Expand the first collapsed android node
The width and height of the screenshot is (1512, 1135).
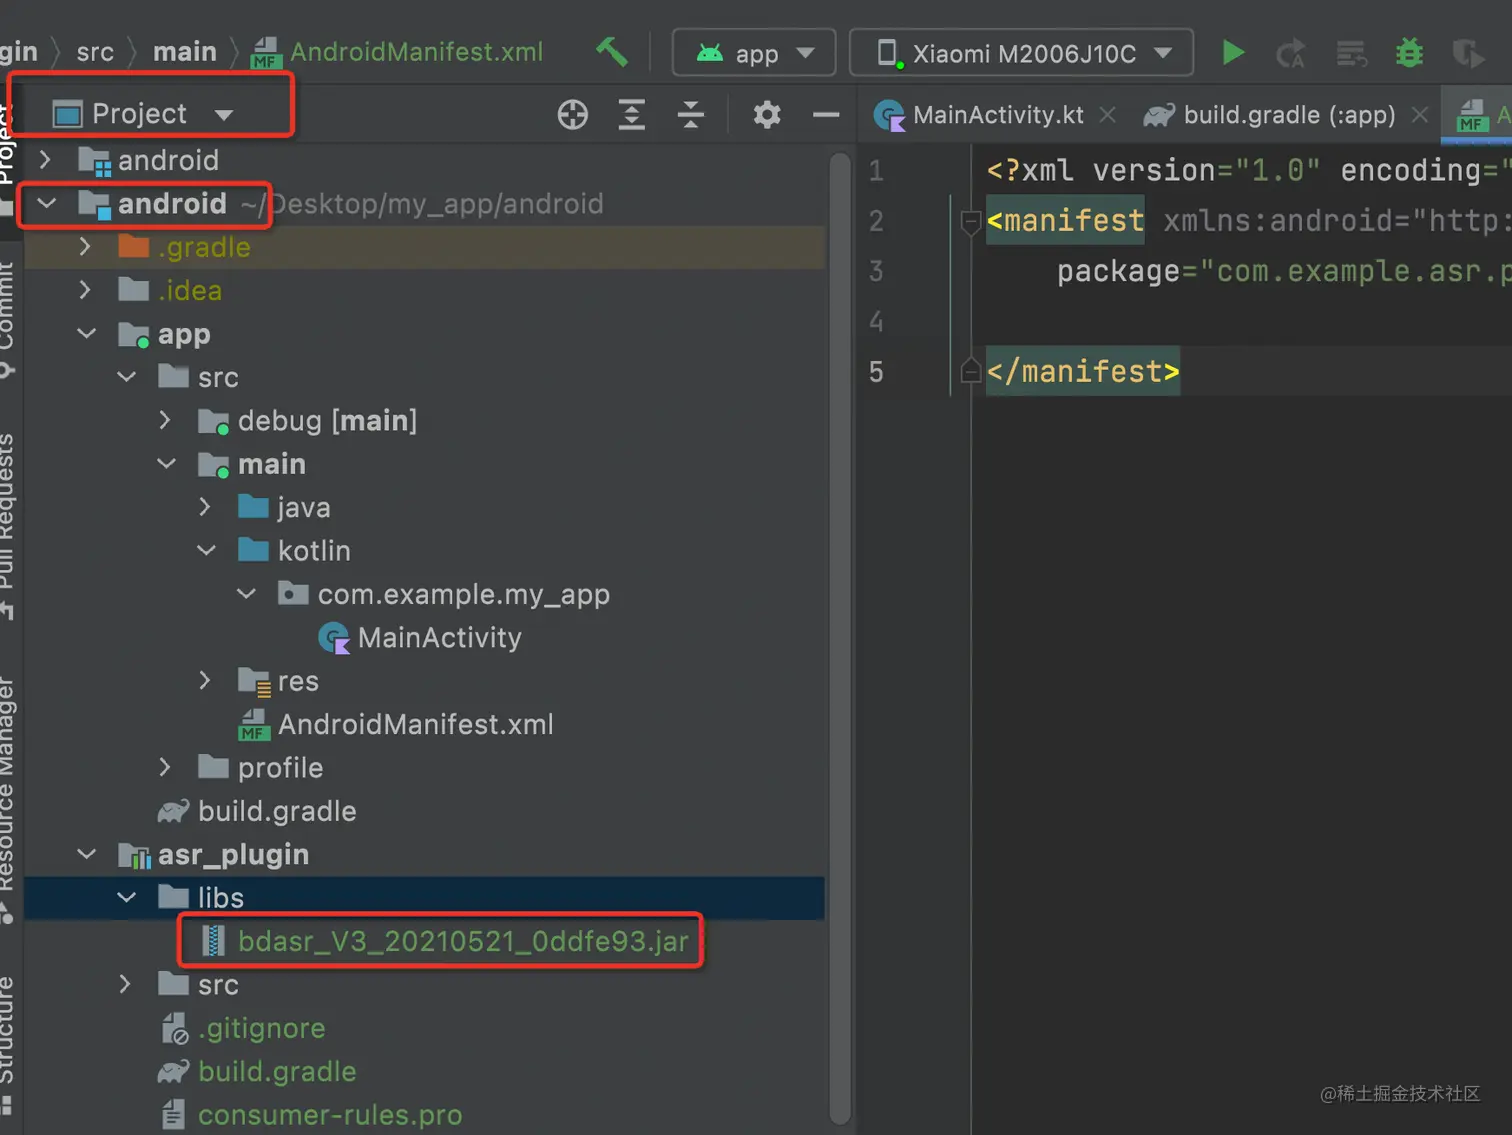45,160
